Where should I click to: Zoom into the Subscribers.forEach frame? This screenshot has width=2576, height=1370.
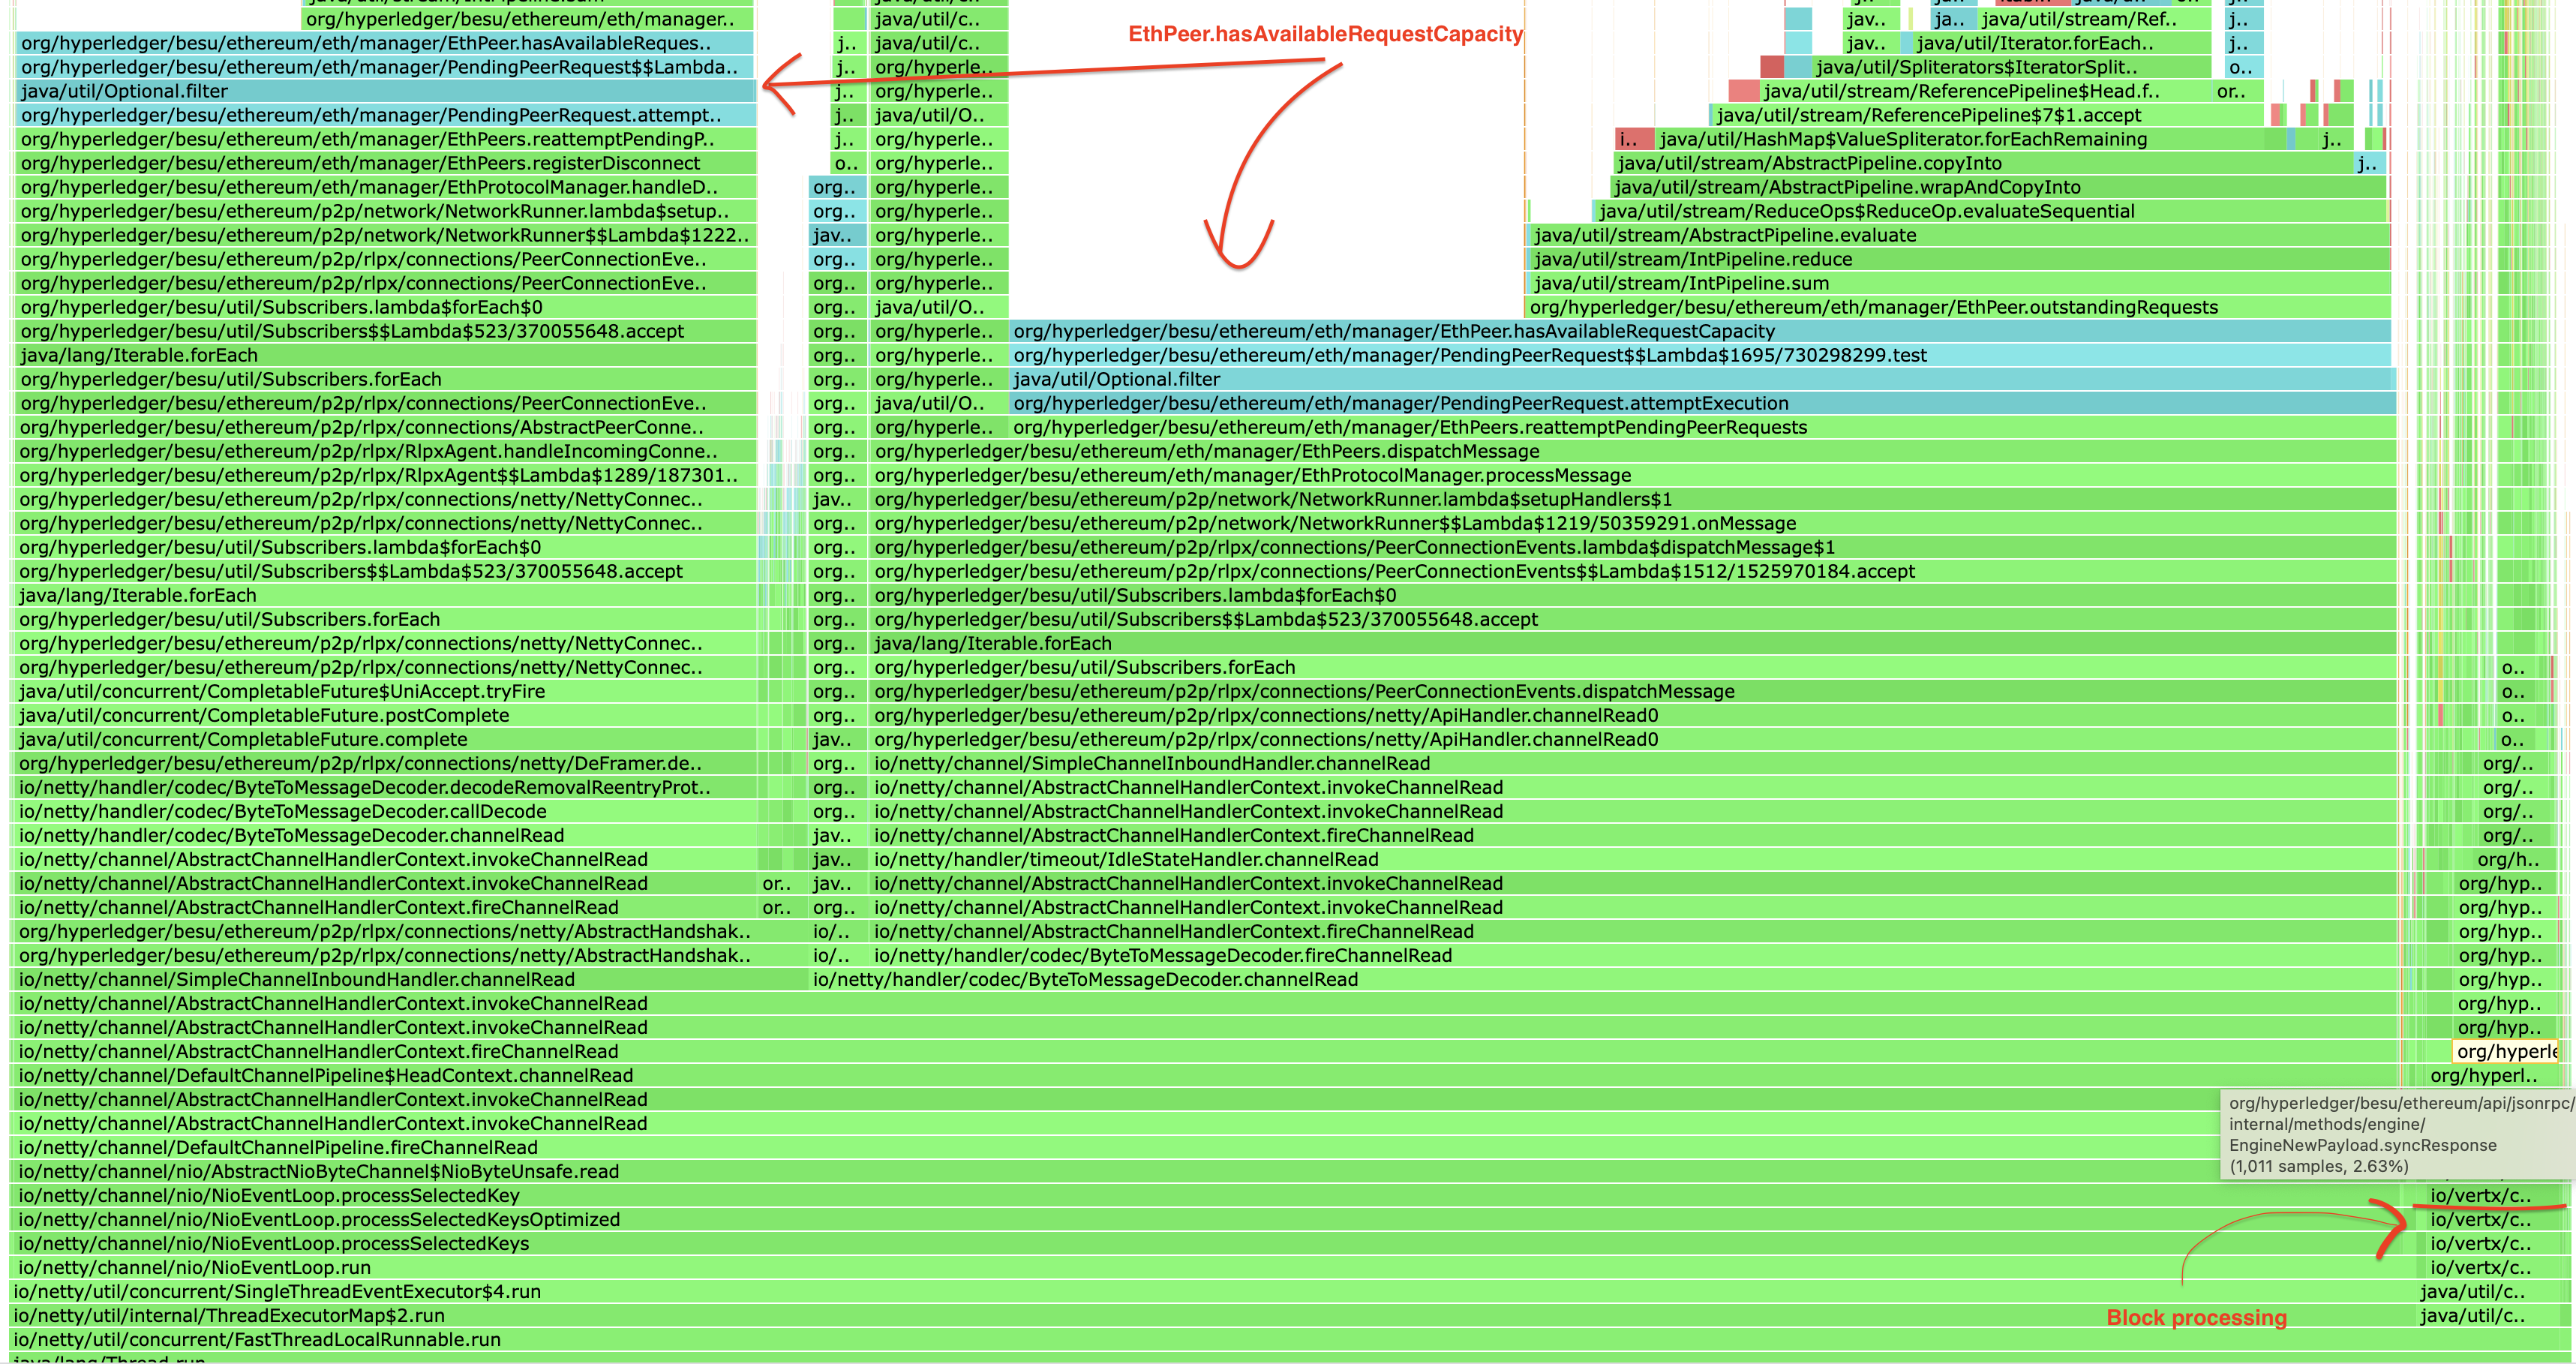click(x=230, y=379)
